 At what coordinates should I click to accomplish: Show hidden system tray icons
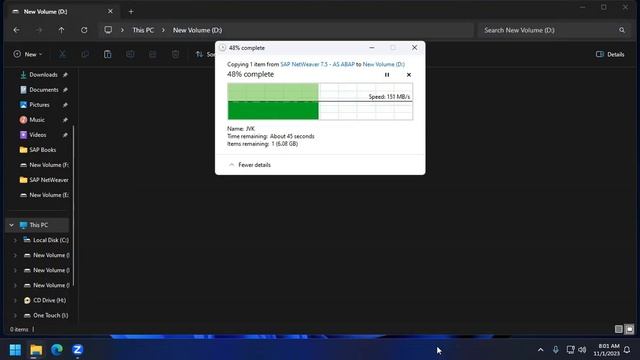pyautogui.click(x=540, y=350)
